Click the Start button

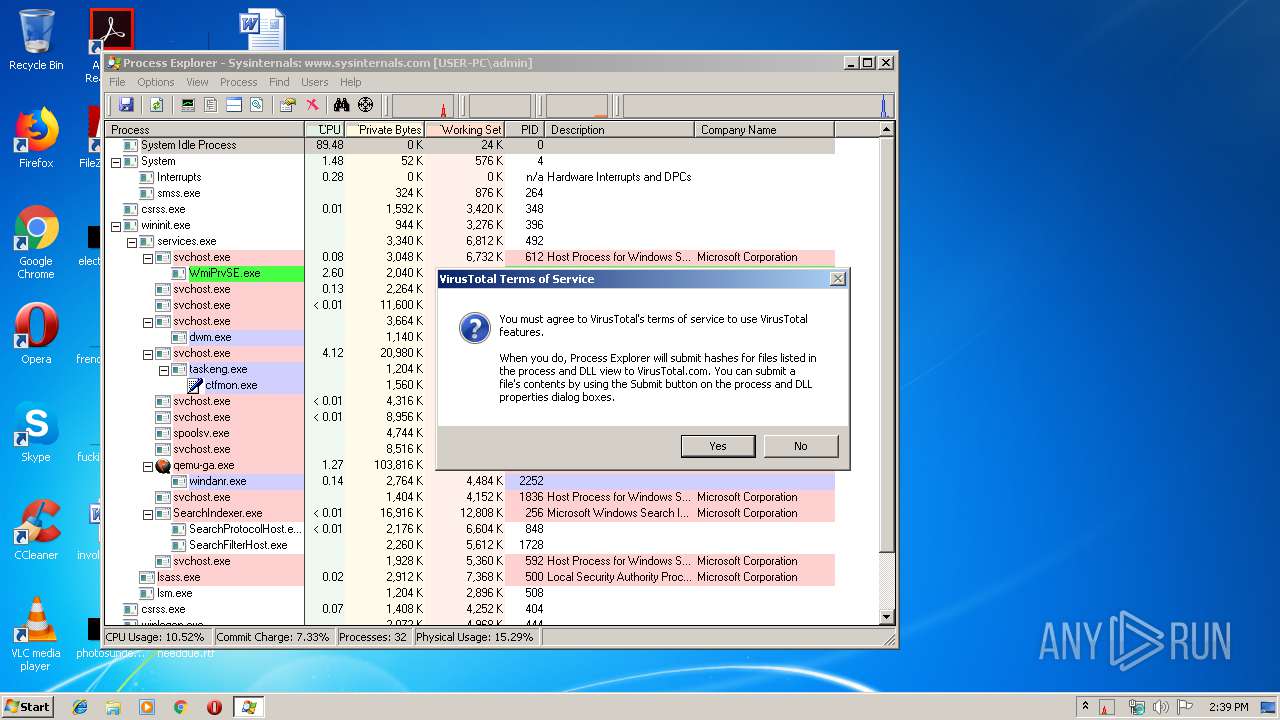point(27,707)
